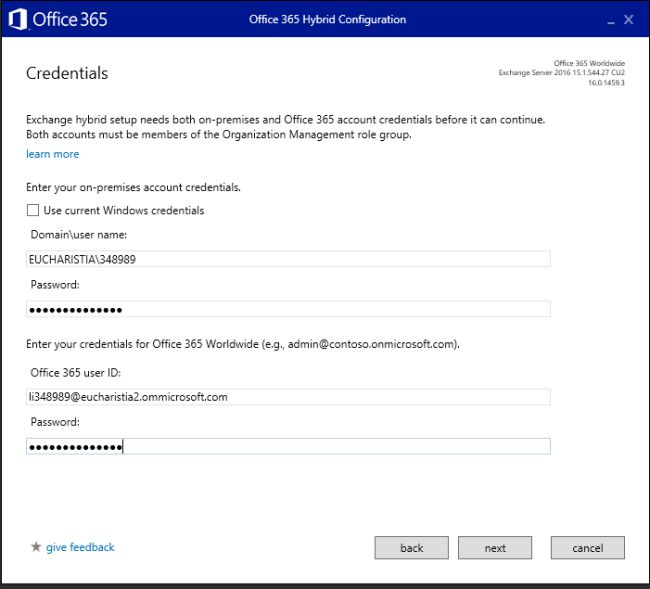Viewport: 650px width, 589px height.
Task: Focus the Domain\user name field
Action: (288, 259)
